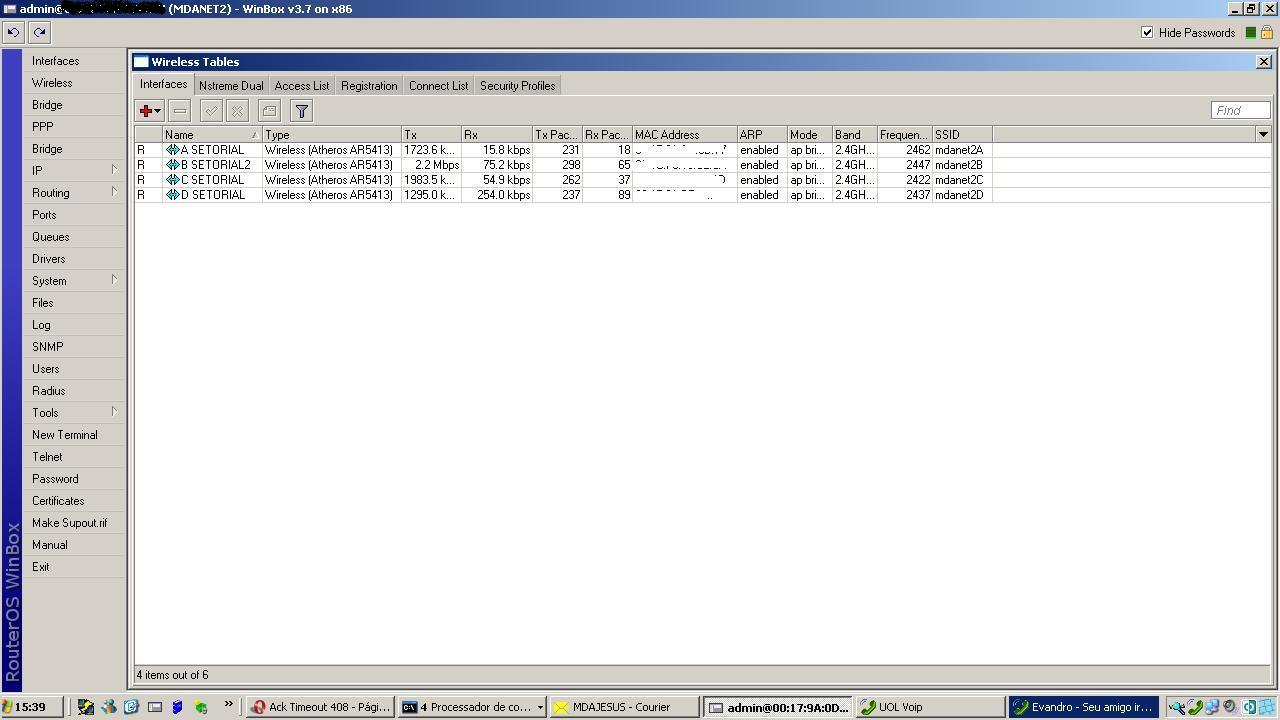1280x720 pixels.
Task: Open the Security Profiles tab
Action: pos(517,86)
